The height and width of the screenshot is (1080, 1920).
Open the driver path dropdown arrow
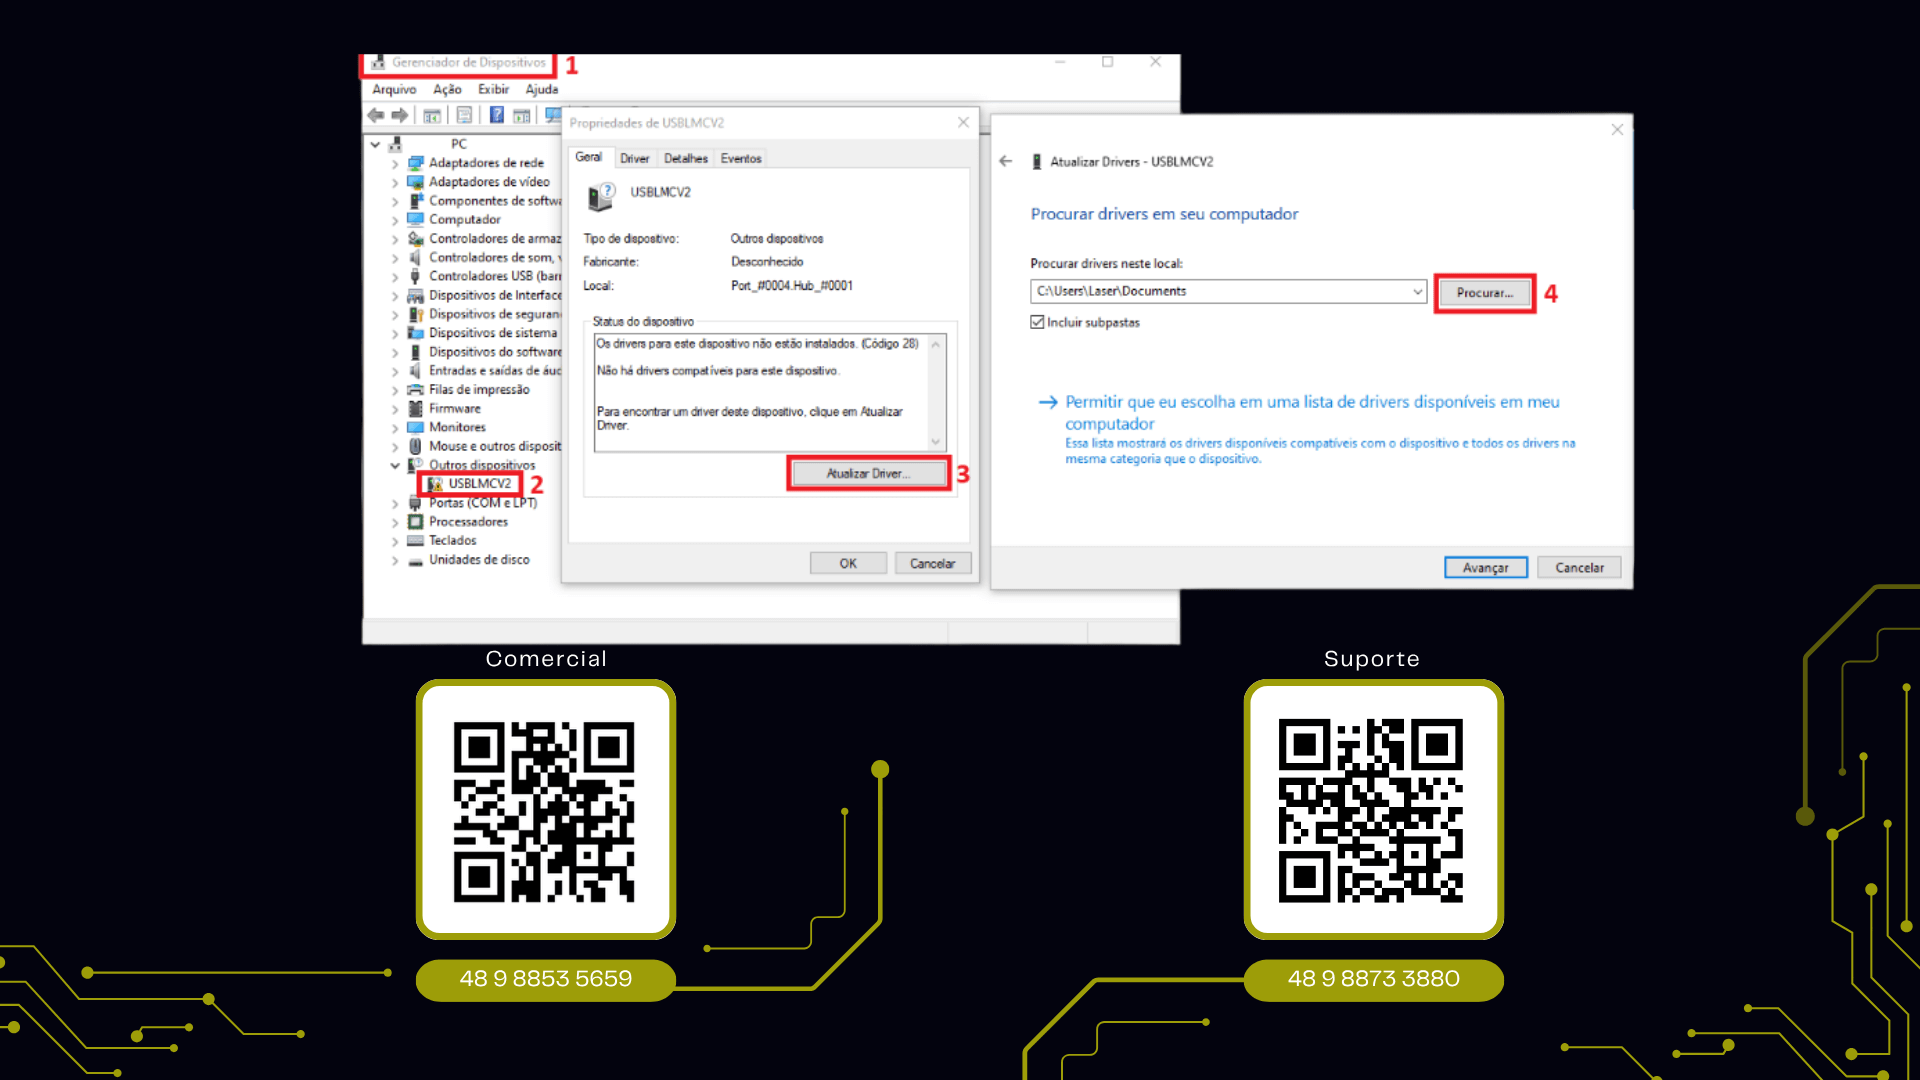1417,292
